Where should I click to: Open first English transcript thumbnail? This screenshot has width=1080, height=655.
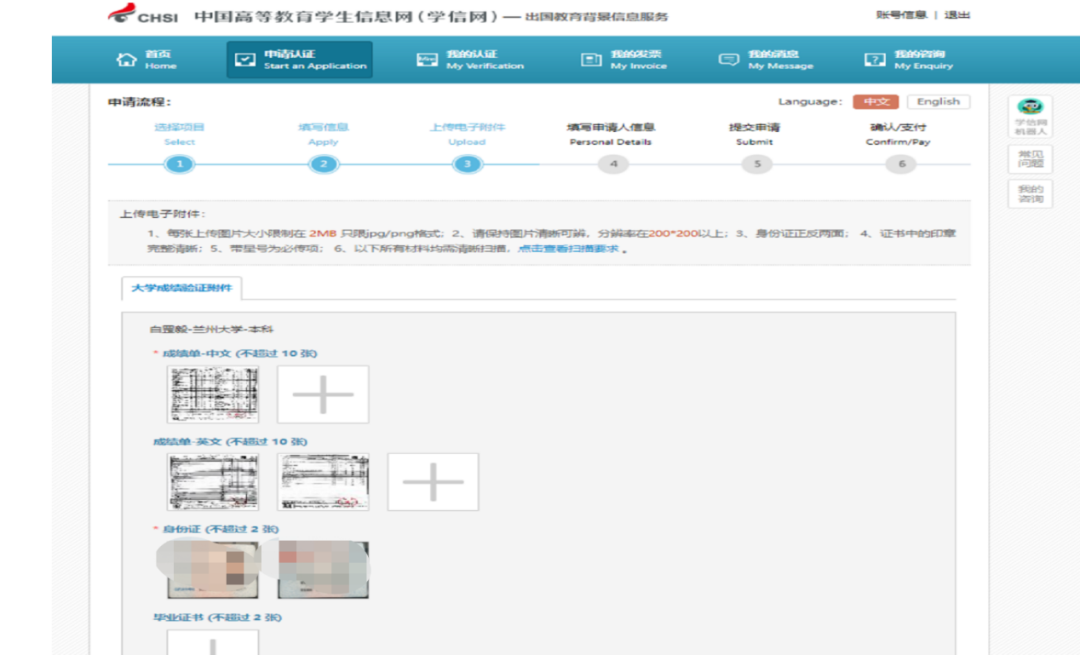[213, 481]
